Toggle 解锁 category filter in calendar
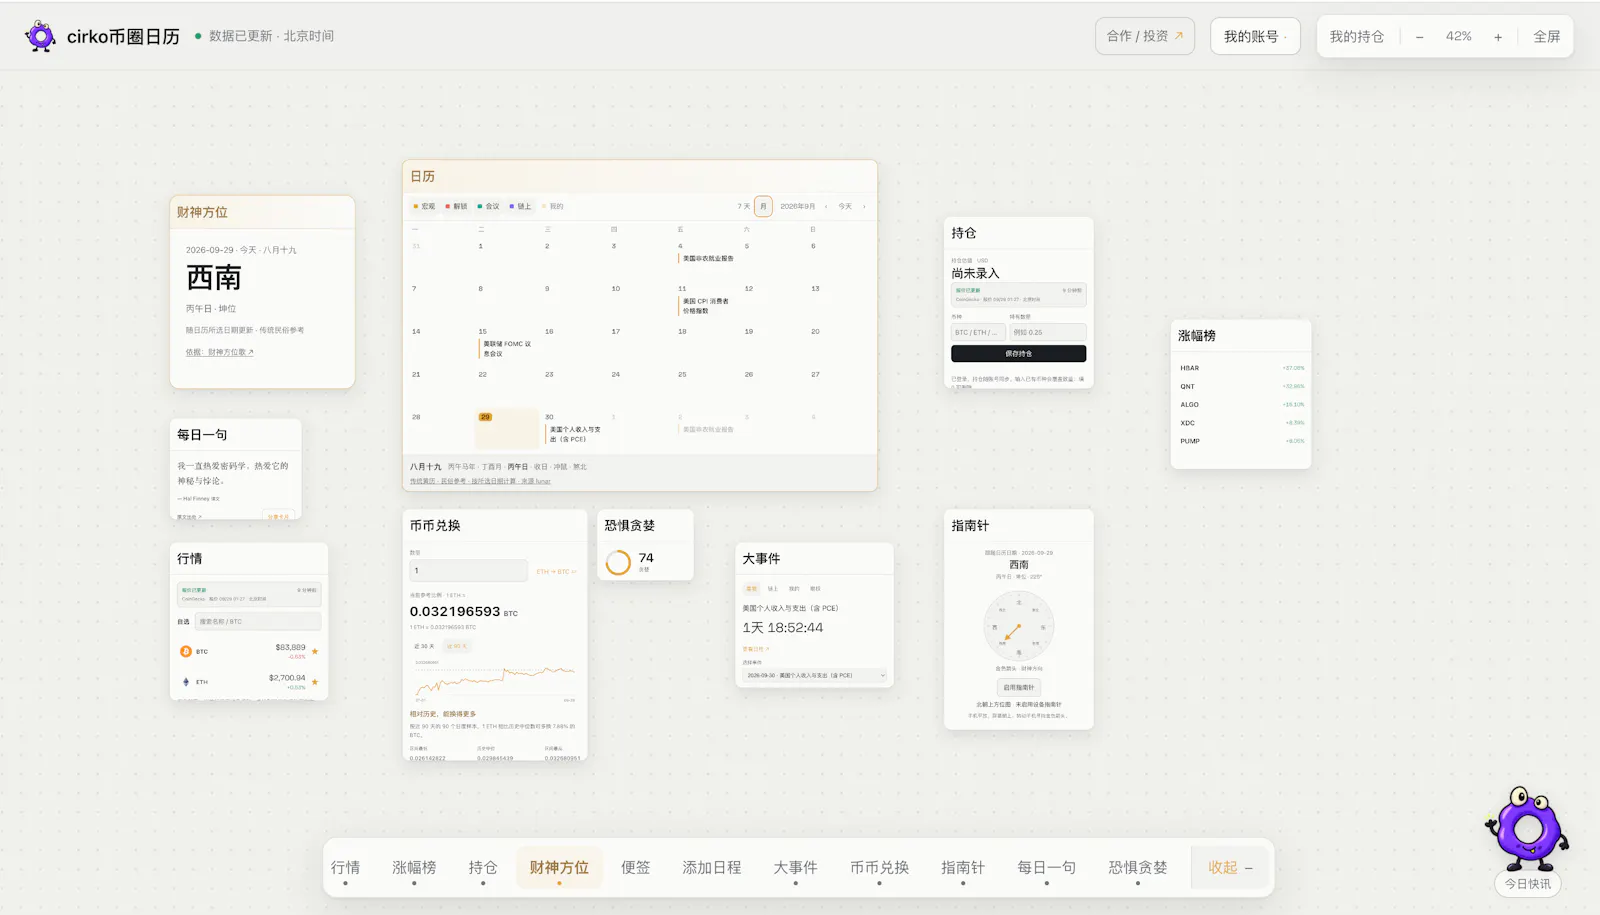Image resolution: width=1600 pixels, height=915 pixels. click(x=457, y=206)
